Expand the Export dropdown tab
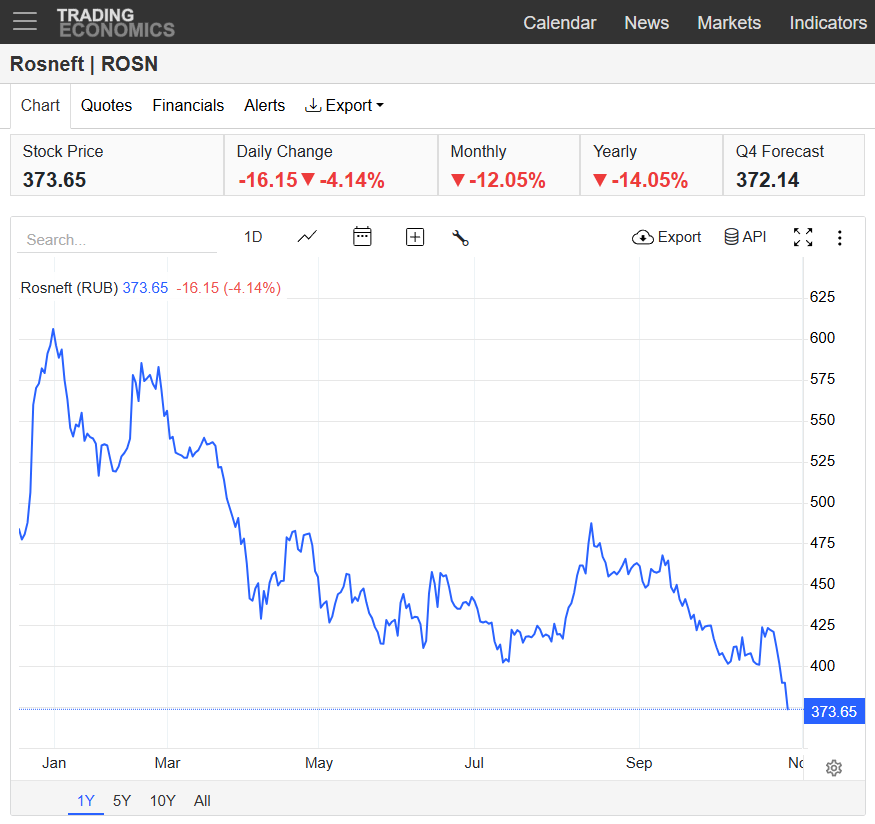 tap(344, 105)
